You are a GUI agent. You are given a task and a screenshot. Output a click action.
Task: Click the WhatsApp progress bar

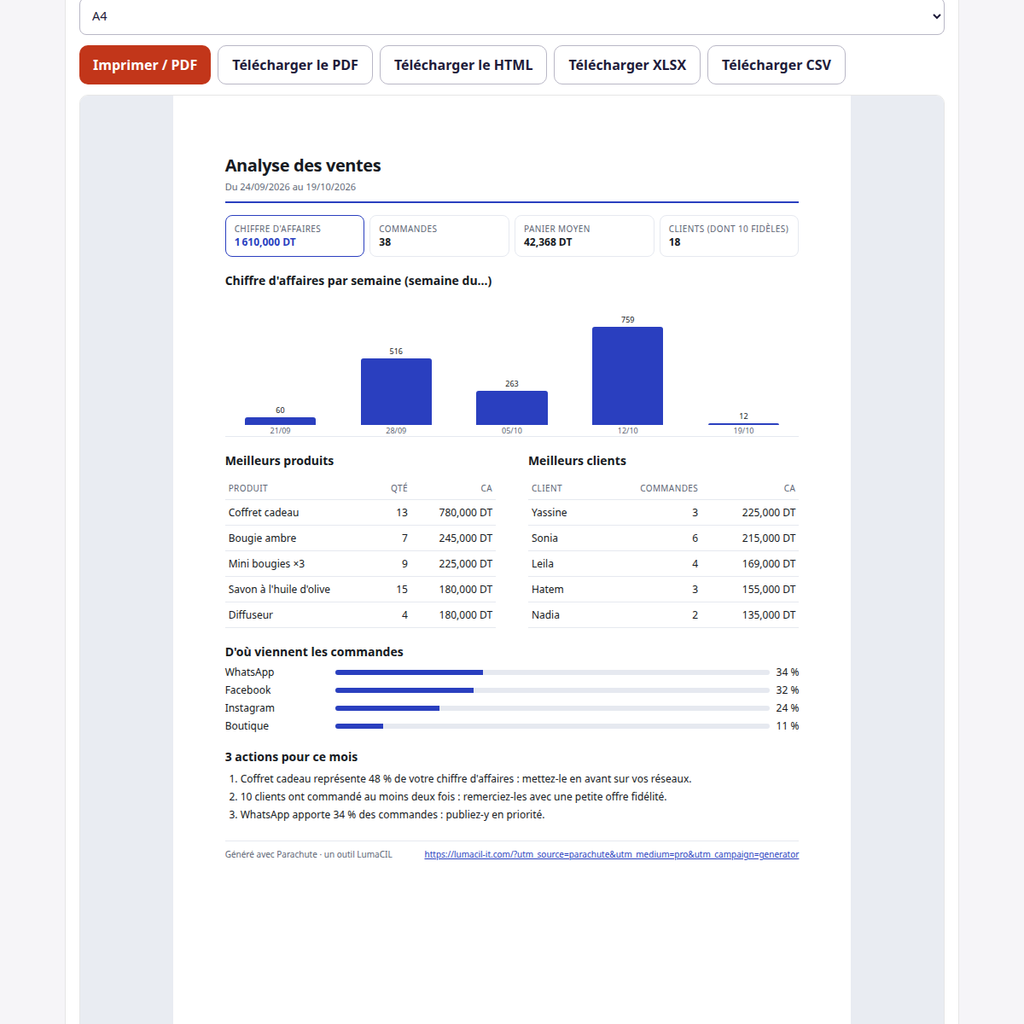552,672
